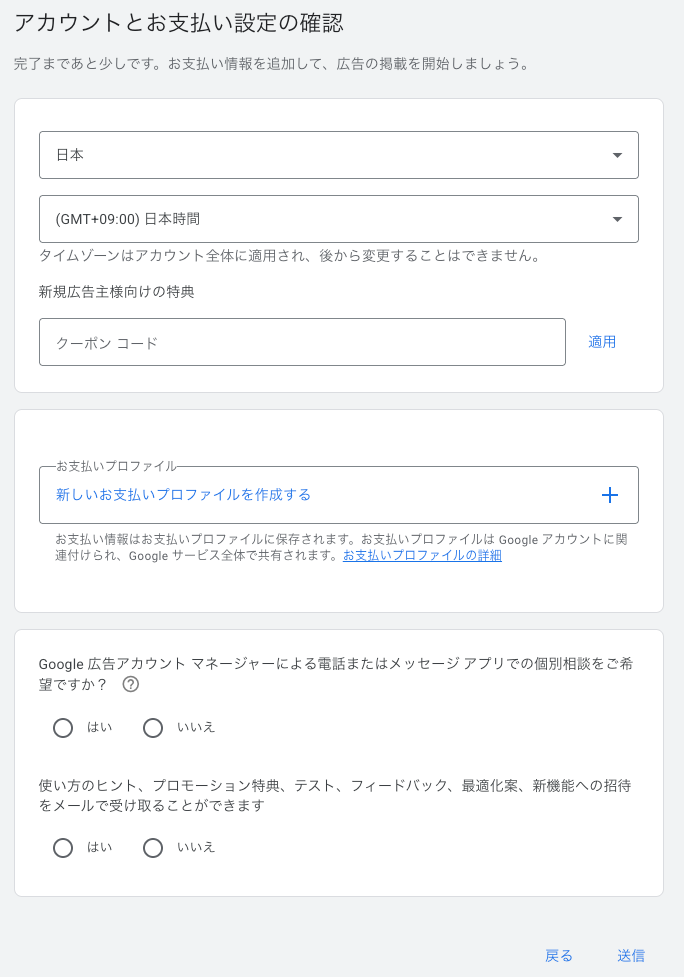684x977 pixels.
Task: Select いいえ to decline promotional emails
Action: point(153,847)
